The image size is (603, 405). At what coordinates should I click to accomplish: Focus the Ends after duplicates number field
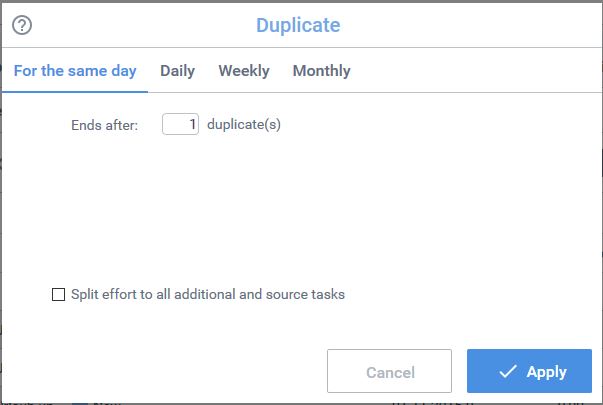pos(180,124)
